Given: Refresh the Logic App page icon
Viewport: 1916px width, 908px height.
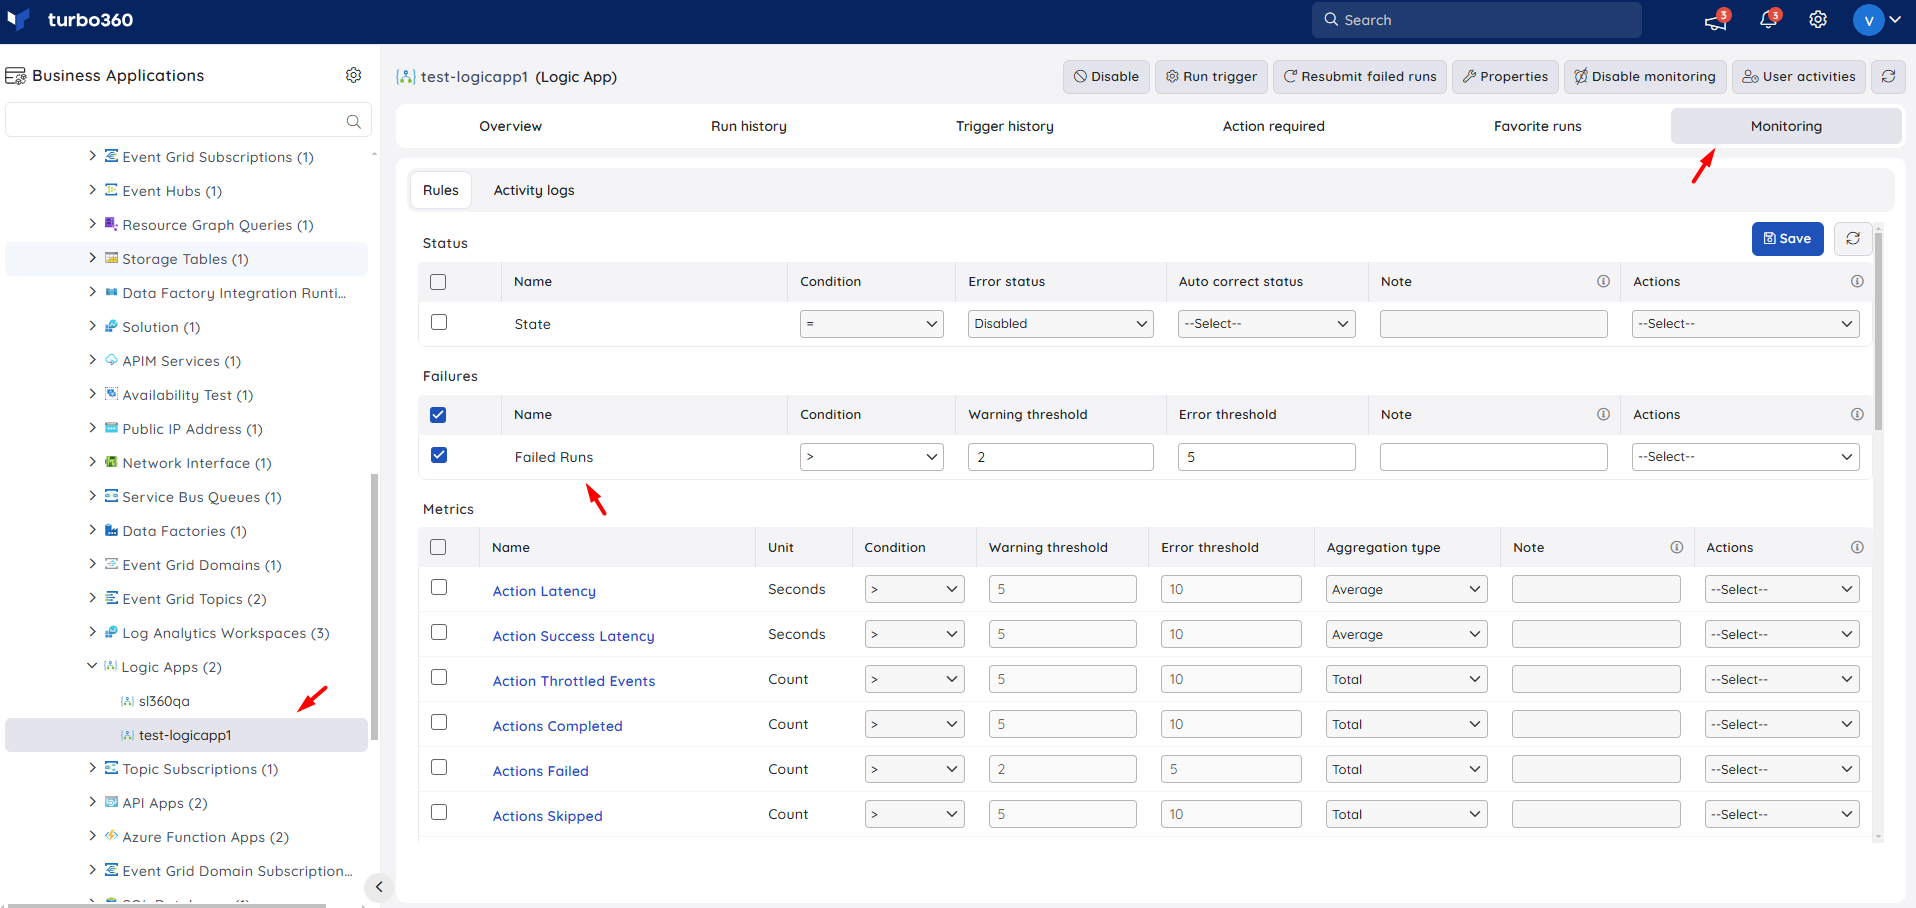Looking at the screenshot, I should [x=1888, y=76].
